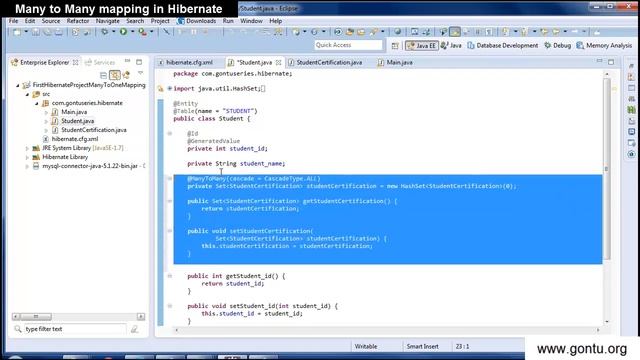Click the Print toolbar icon

click(x=59, y=32)
